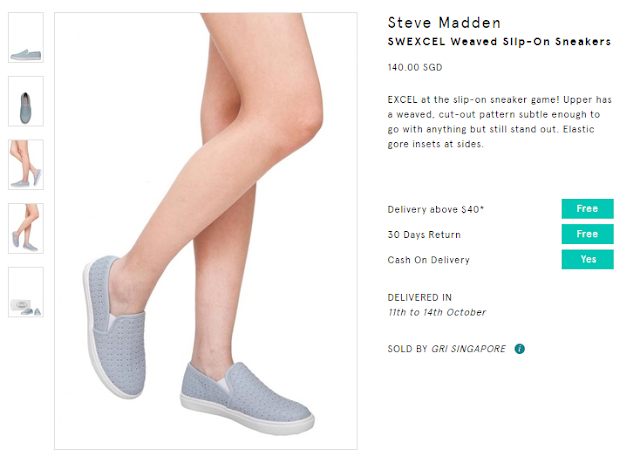The image size is (640, 456).
Task: Select the top-view shoe thumbnail
Action: [x=26, y=101]
